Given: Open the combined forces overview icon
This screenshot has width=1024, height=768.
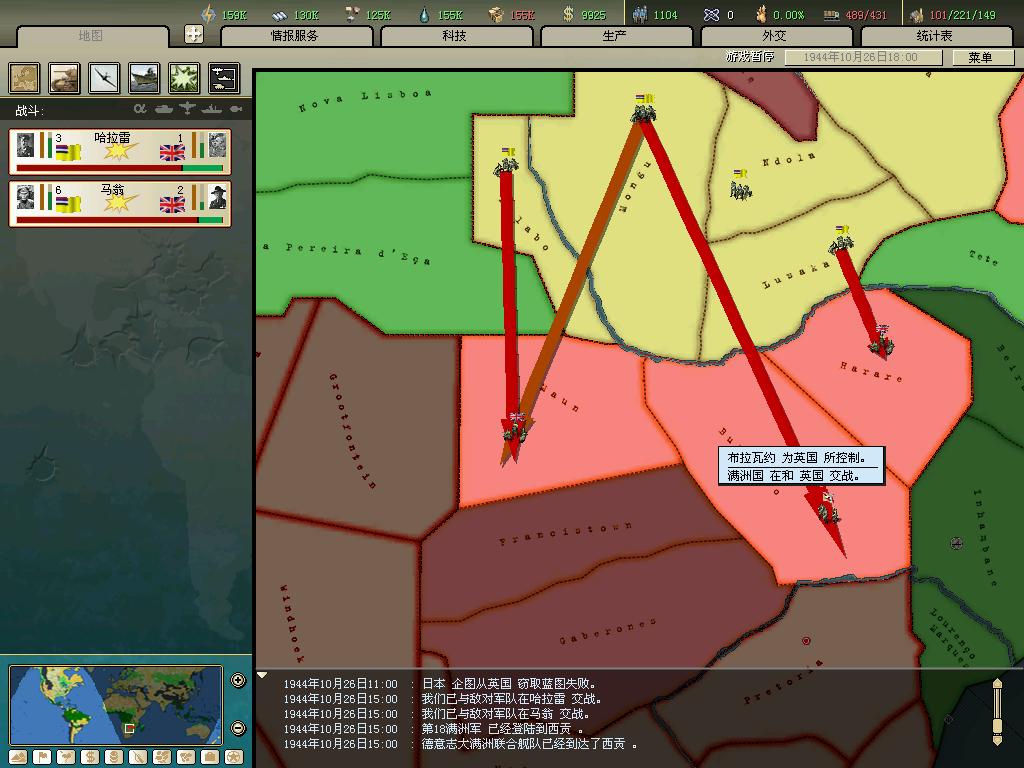Looking at the screenshot, I should [x=224, y=78].
